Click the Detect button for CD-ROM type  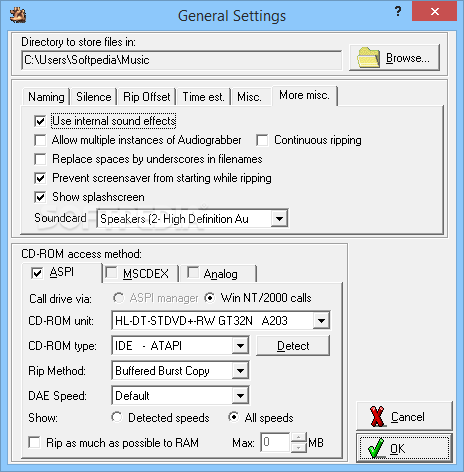(x=293, y=346)
